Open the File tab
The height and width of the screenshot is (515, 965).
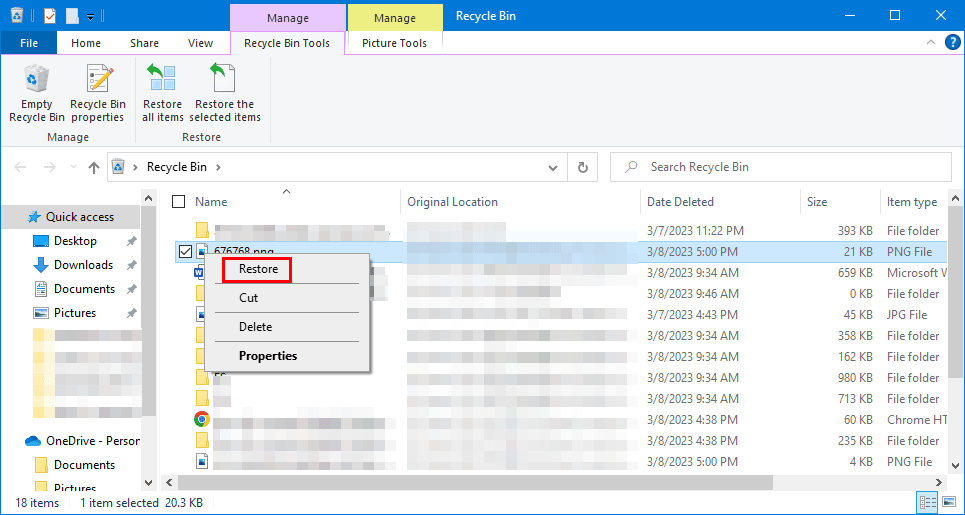(29, 43)
